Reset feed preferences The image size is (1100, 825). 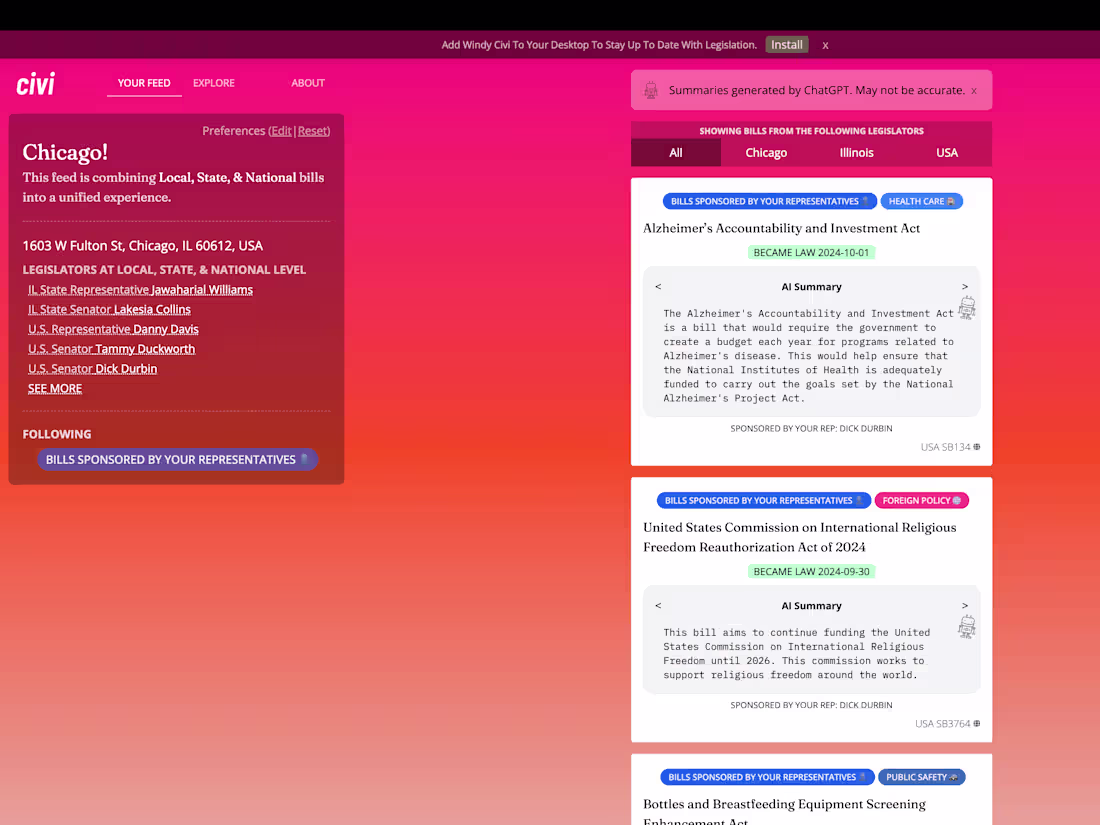312,131
